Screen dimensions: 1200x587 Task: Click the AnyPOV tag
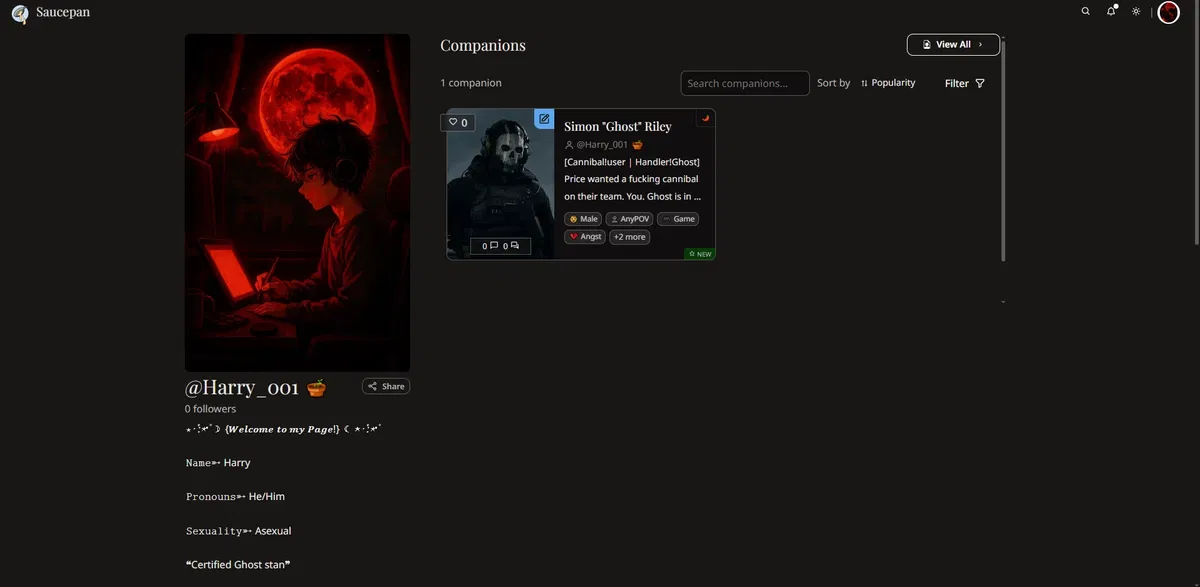[x=629, y=219]
